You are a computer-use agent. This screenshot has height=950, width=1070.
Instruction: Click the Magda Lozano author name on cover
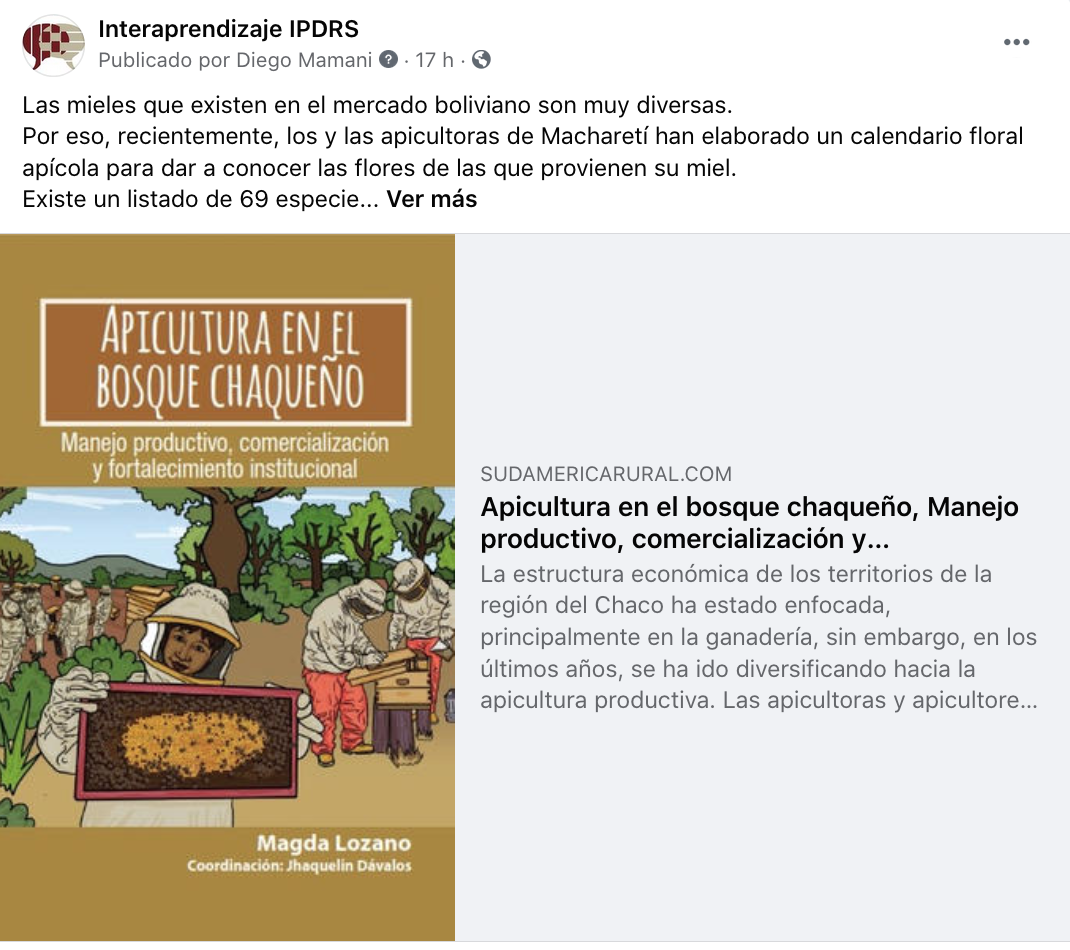pos(334,843)
